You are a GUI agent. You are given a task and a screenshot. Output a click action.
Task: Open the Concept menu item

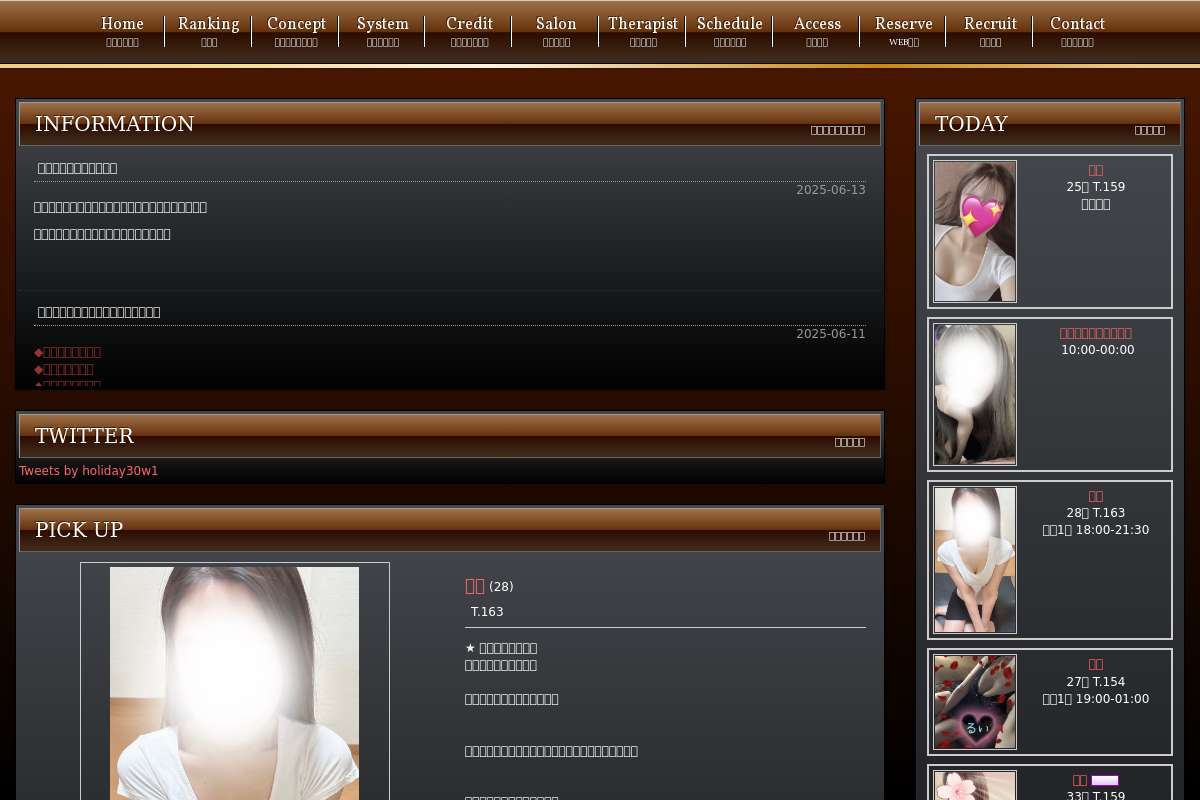point(296,30)
